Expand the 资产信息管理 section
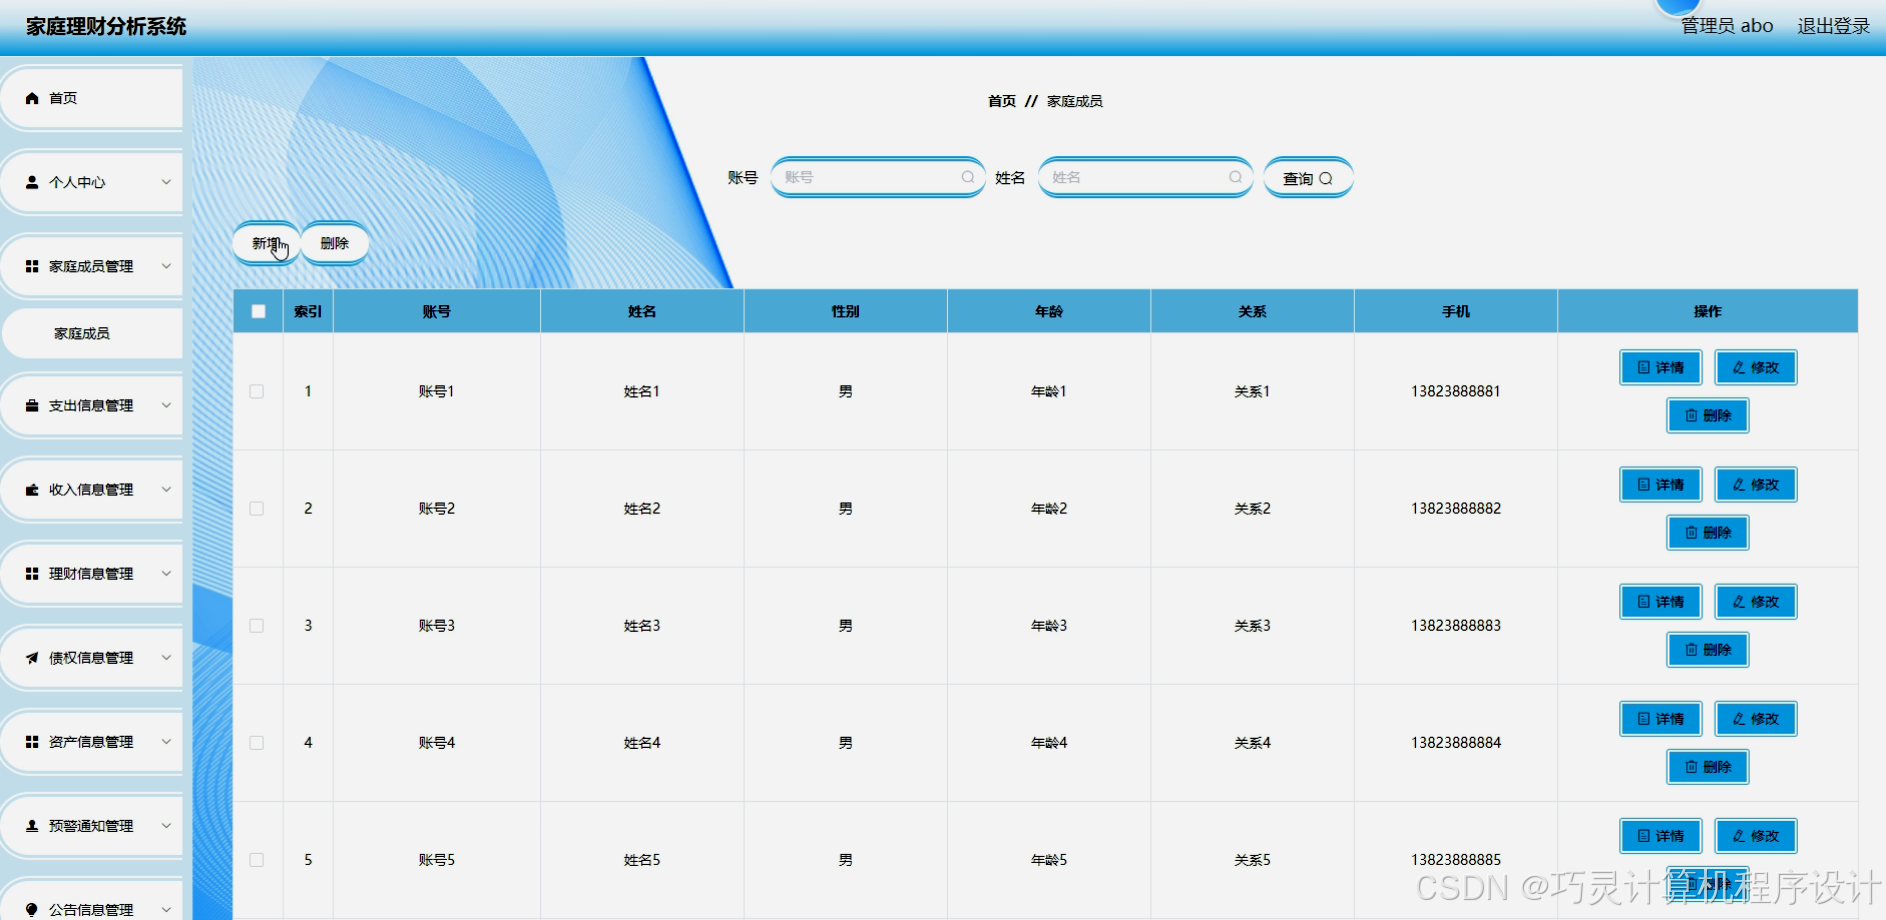 click(90, 741)
